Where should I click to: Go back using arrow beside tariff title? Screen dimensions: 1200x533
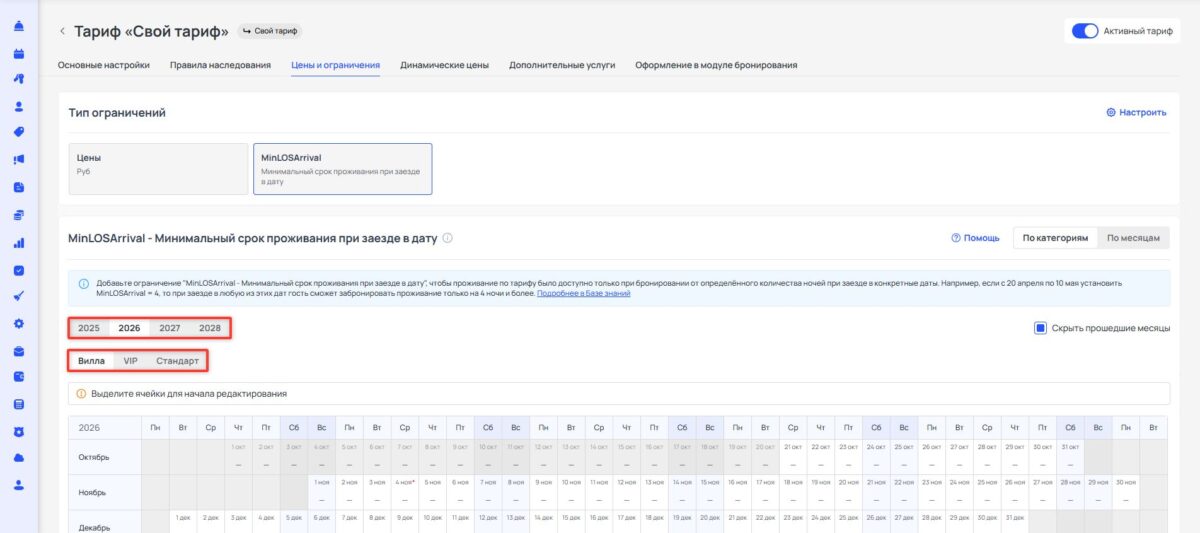point(62,32)
